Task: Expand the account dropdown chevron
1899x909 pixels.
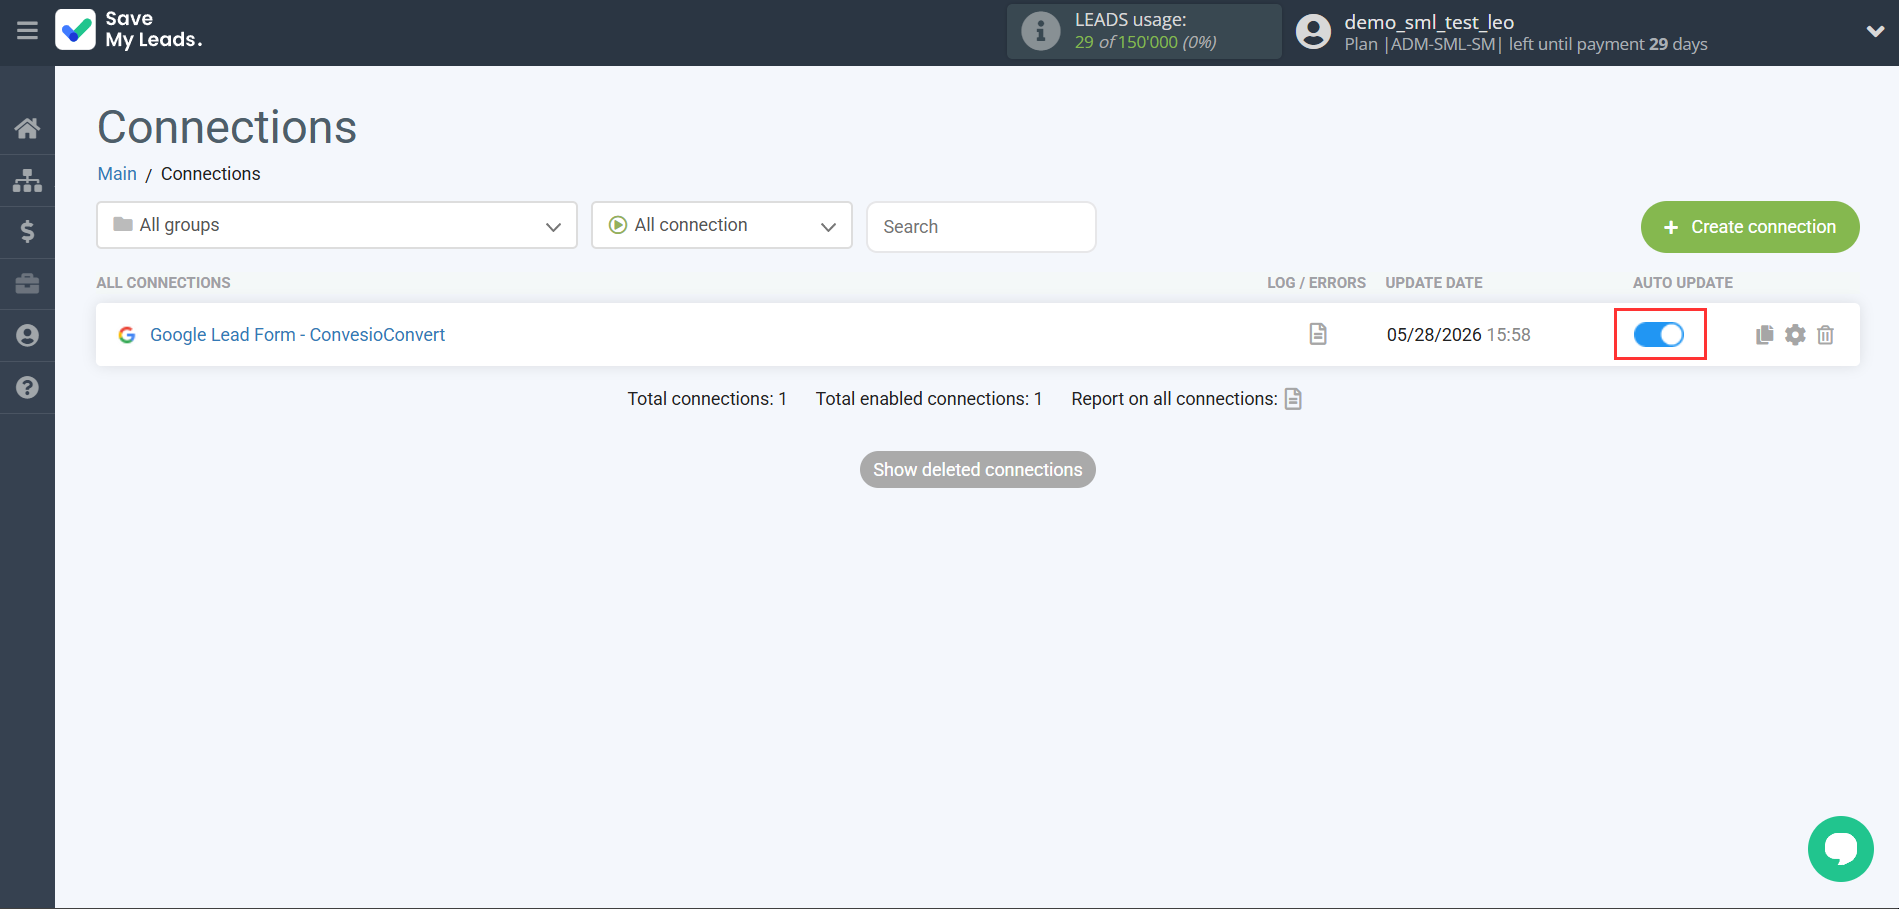Action: [x=1875, y=31]
